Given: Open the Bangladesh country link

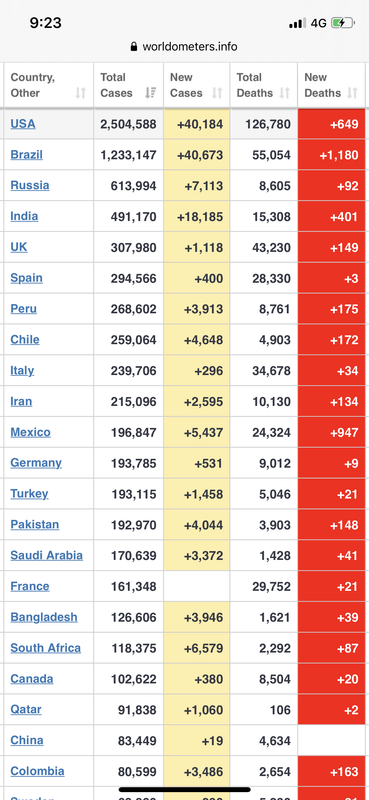Looking at the screenshot, I should coord(44,617).
